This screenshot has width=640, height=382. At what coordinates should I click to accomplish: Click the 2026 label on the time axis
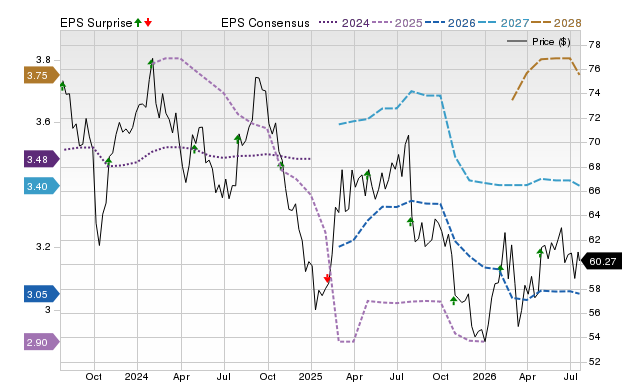coord(484,376)
